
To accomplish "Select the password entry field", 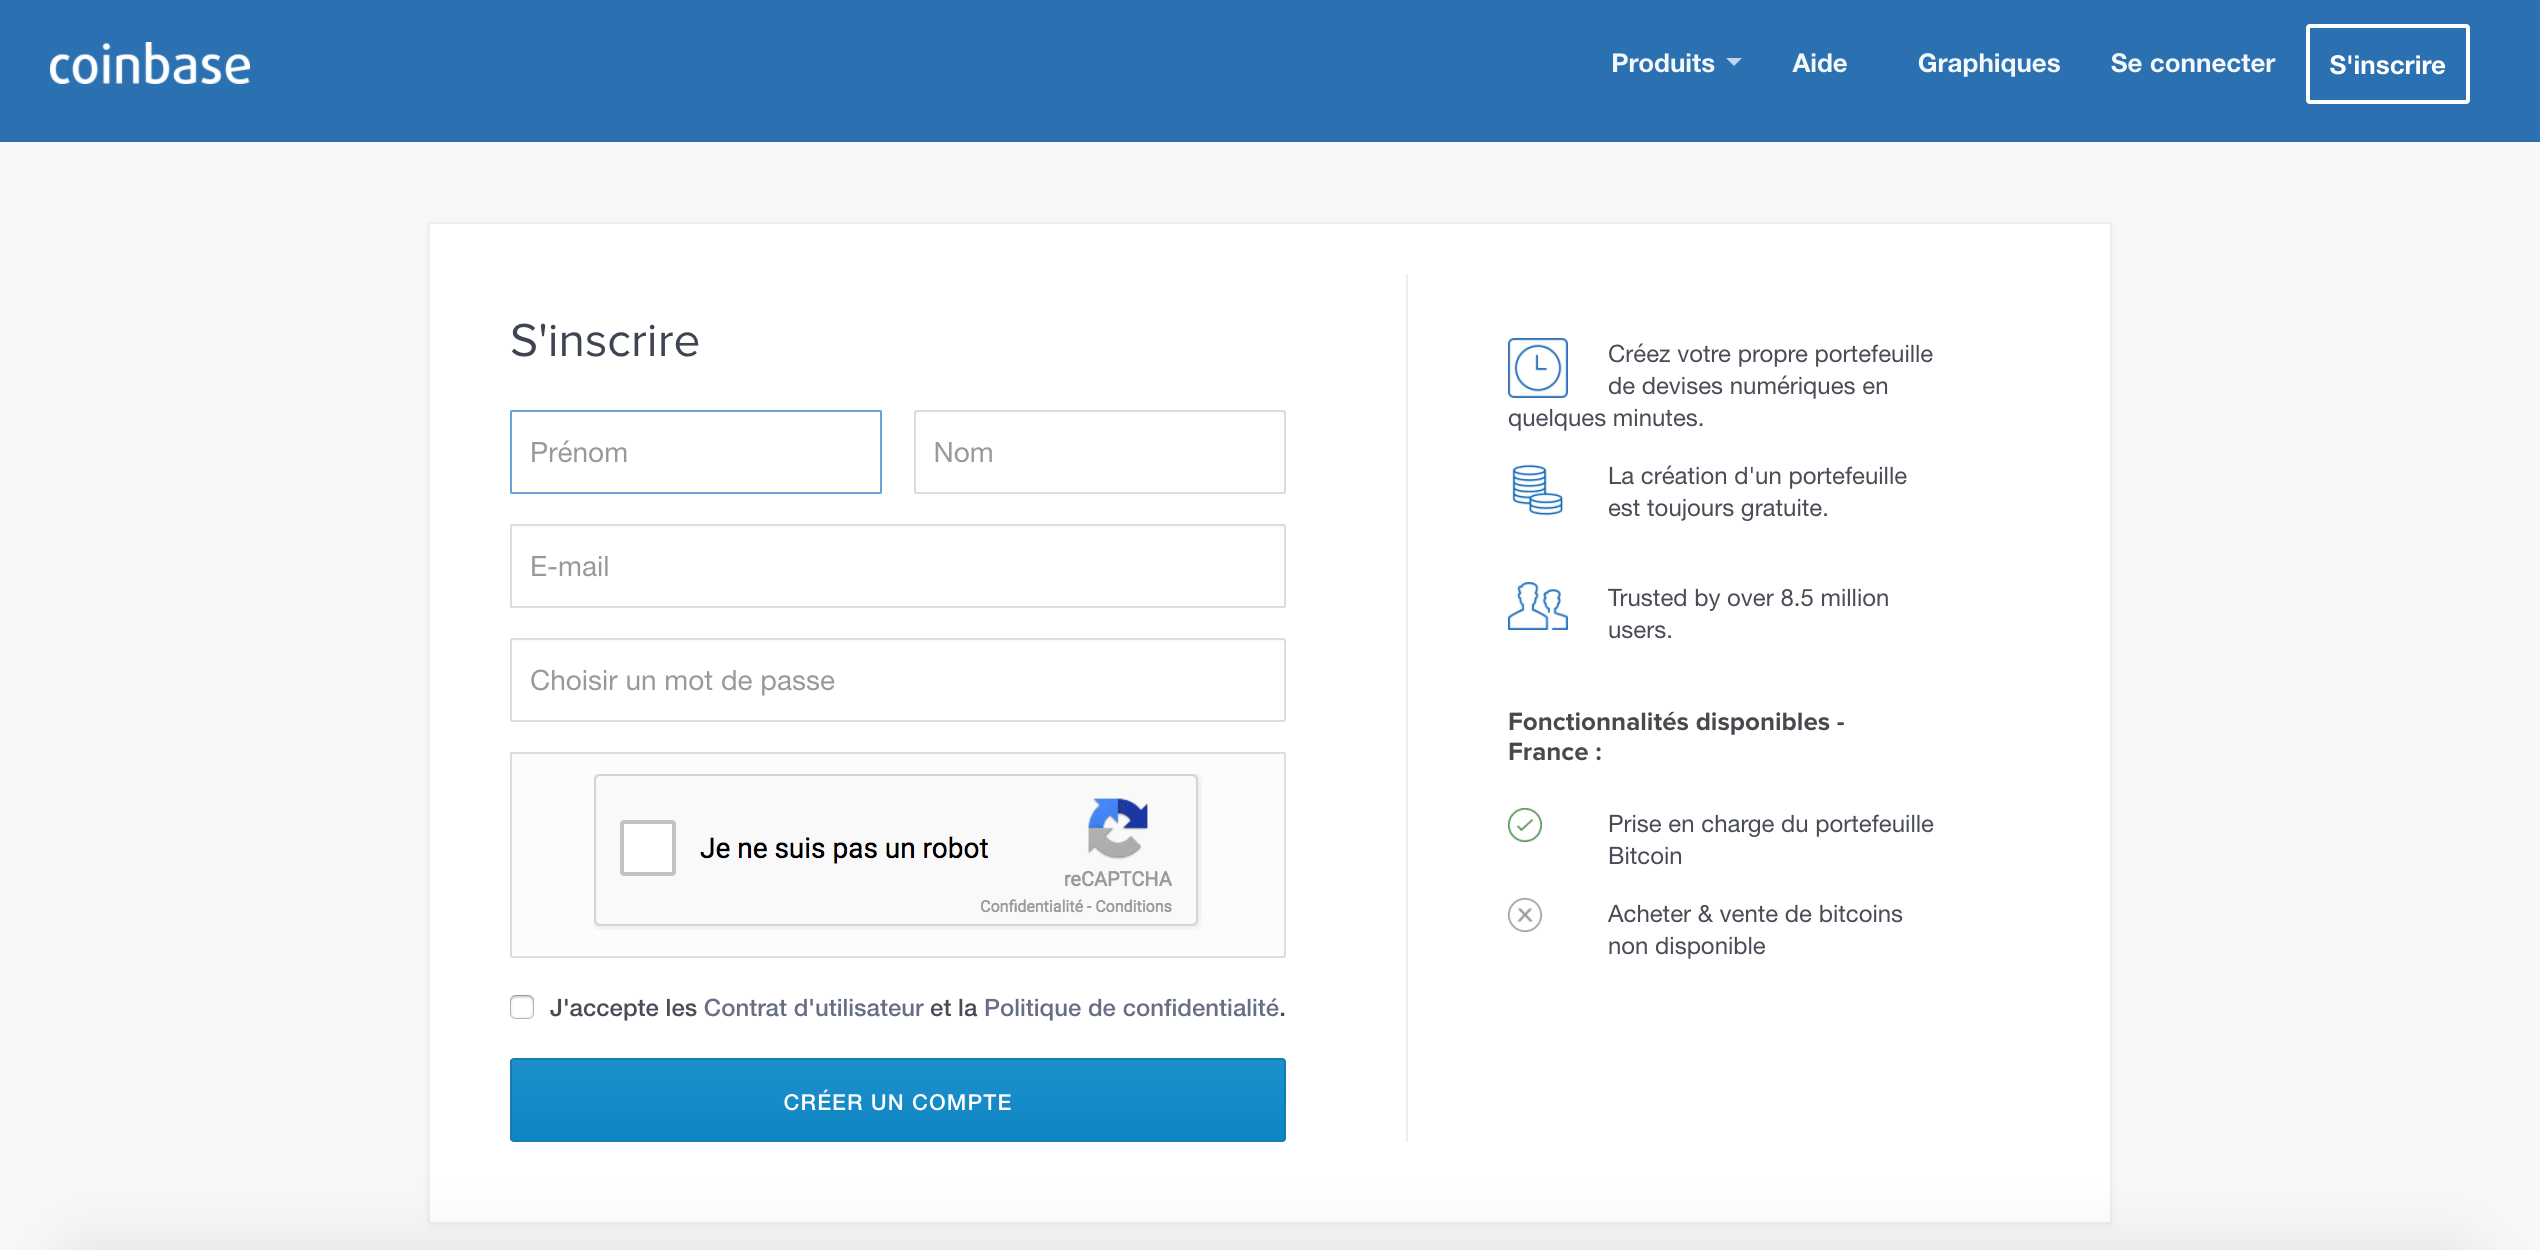I will coord(897,680).
